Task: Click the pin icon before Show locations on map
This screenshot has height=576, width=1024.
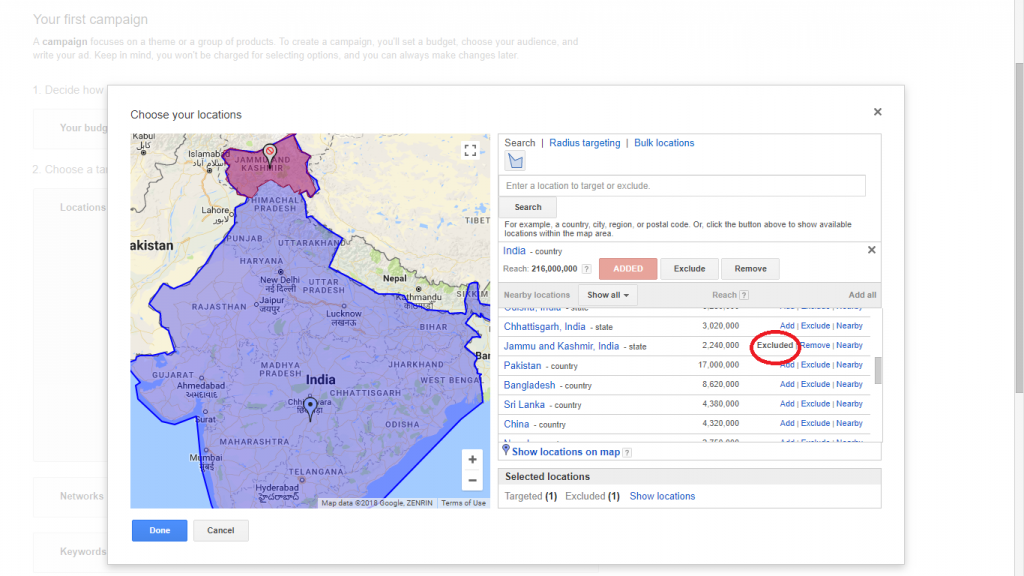Action: click(506, 450)
